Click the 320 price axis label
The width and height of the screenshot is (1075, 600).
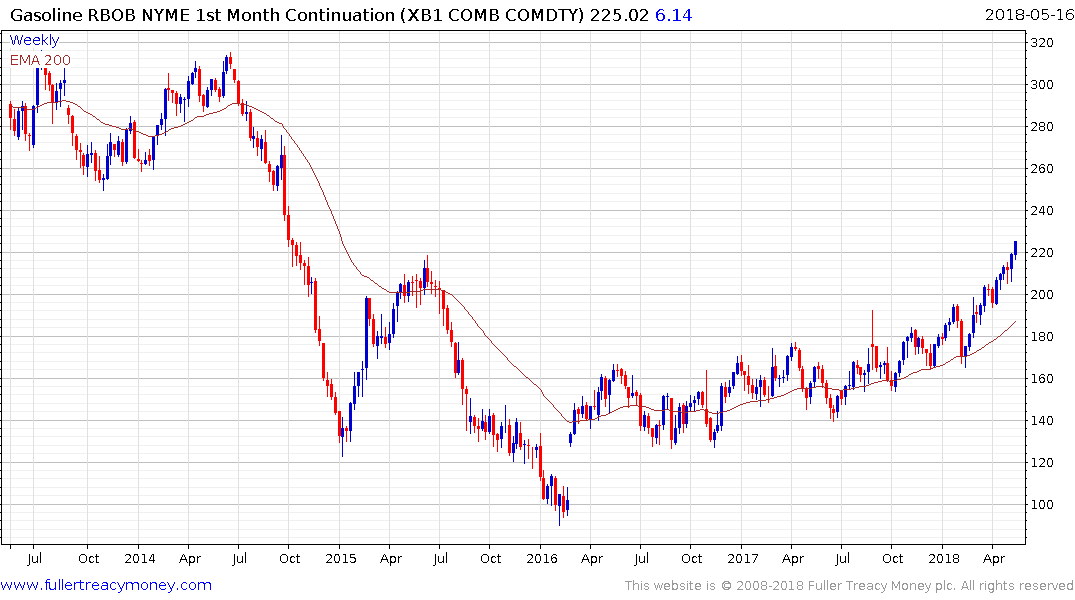coord(1042,43)
